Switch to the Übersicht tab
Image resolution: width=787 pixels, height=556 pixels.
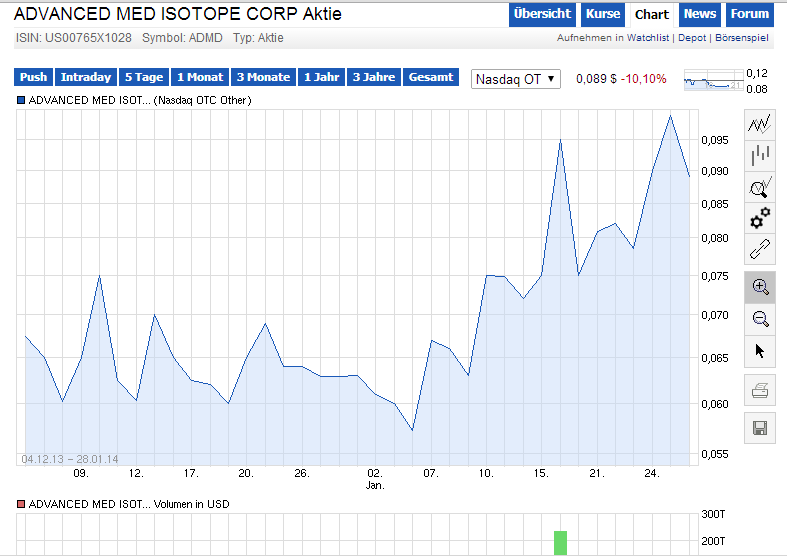click(x=542, y=14)
